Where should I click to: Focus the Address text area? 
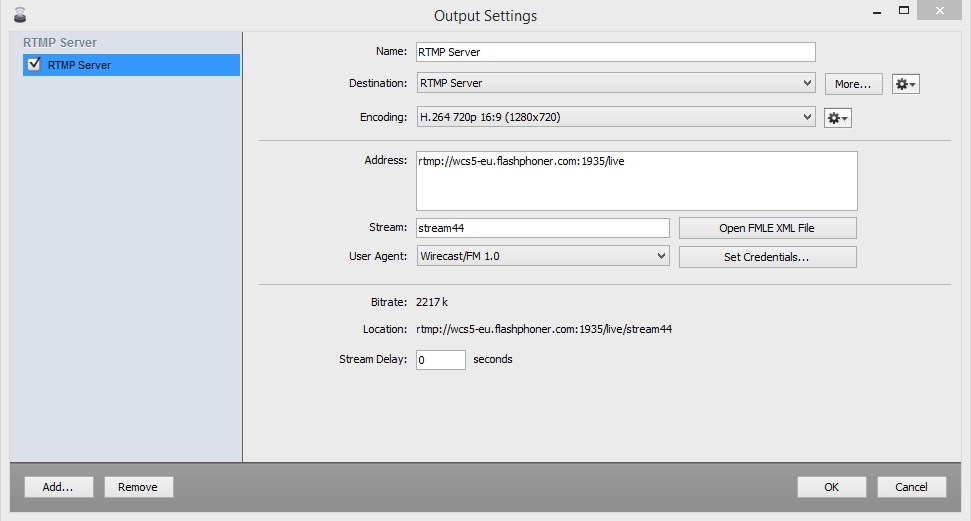click(636, 181)
